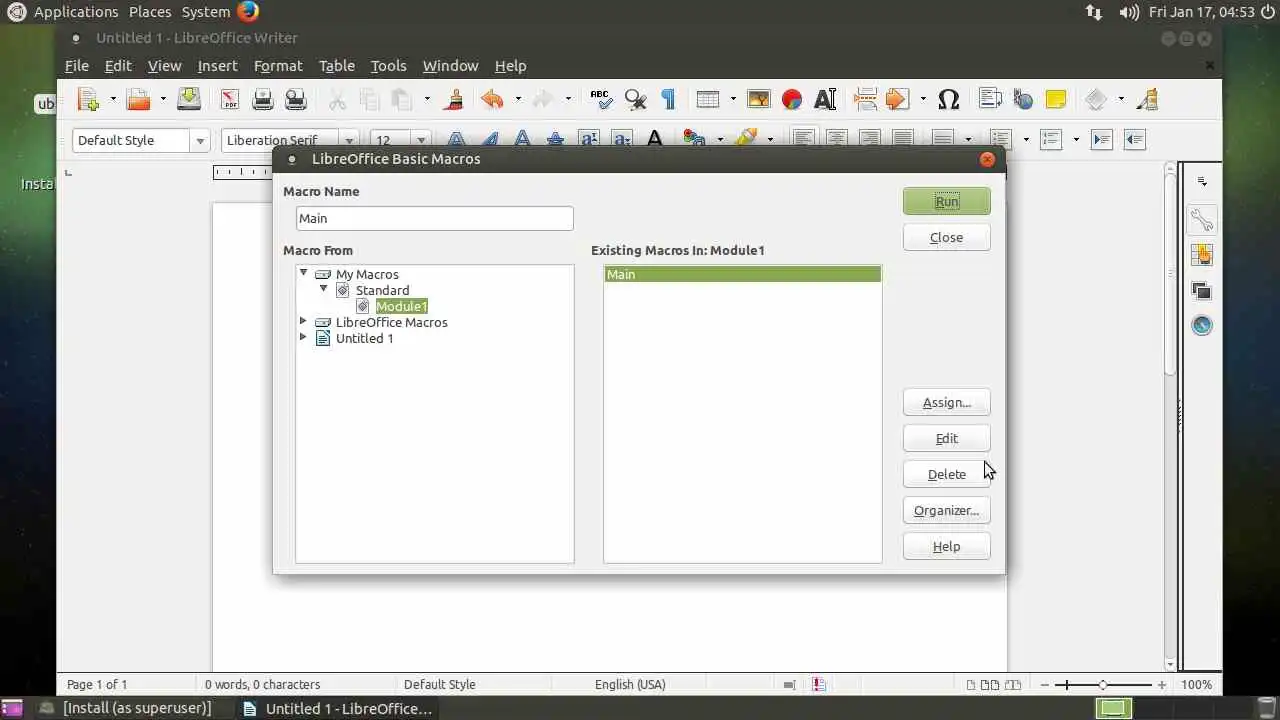Viewport: 1280px width, 720px height.
Task: Toggle Formatting Marks pilcrow icon
Action: point(668,99)
